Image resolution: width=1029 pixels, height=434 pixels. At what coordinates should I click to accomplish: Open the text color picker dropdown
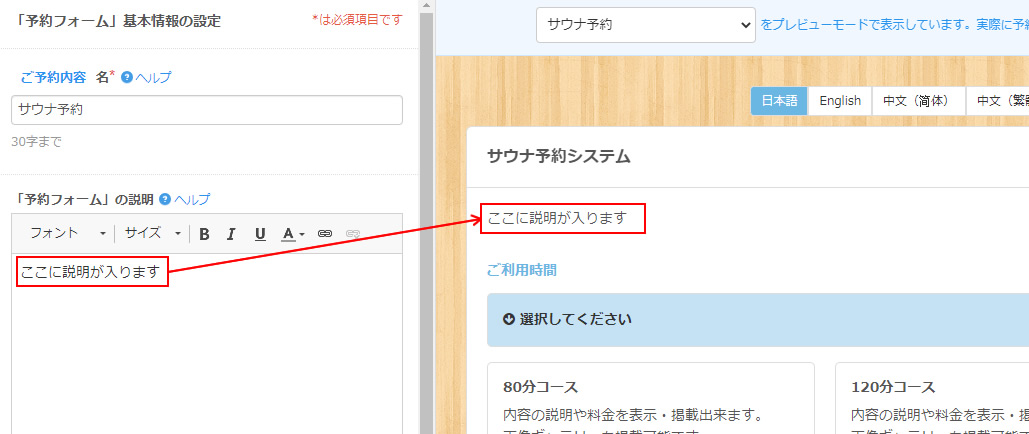(293, 234)
